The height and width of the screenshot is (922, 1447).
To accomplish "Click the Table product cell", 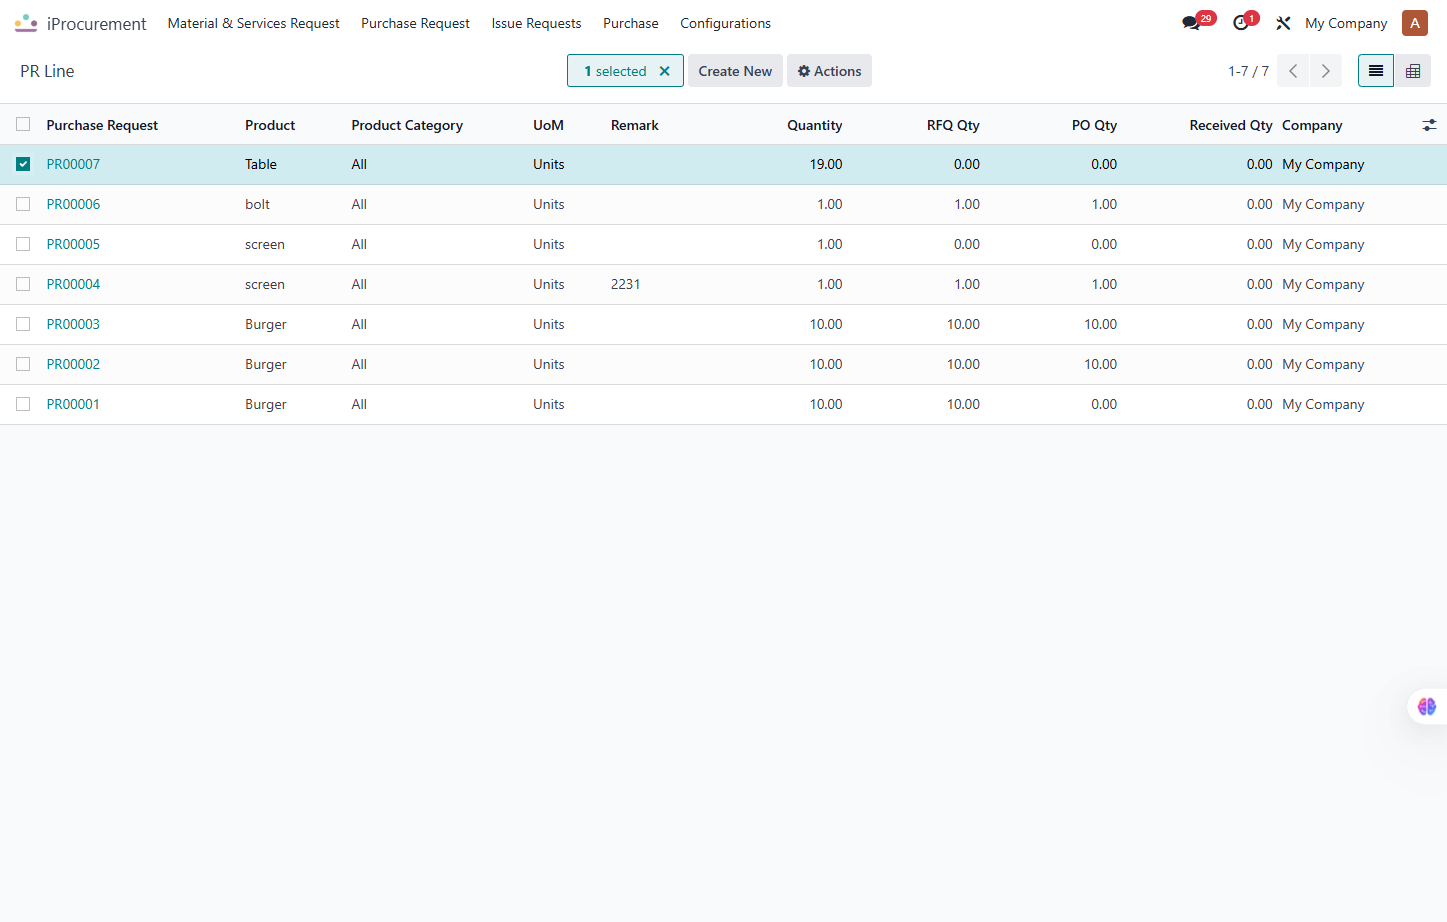I will point(261,164).
